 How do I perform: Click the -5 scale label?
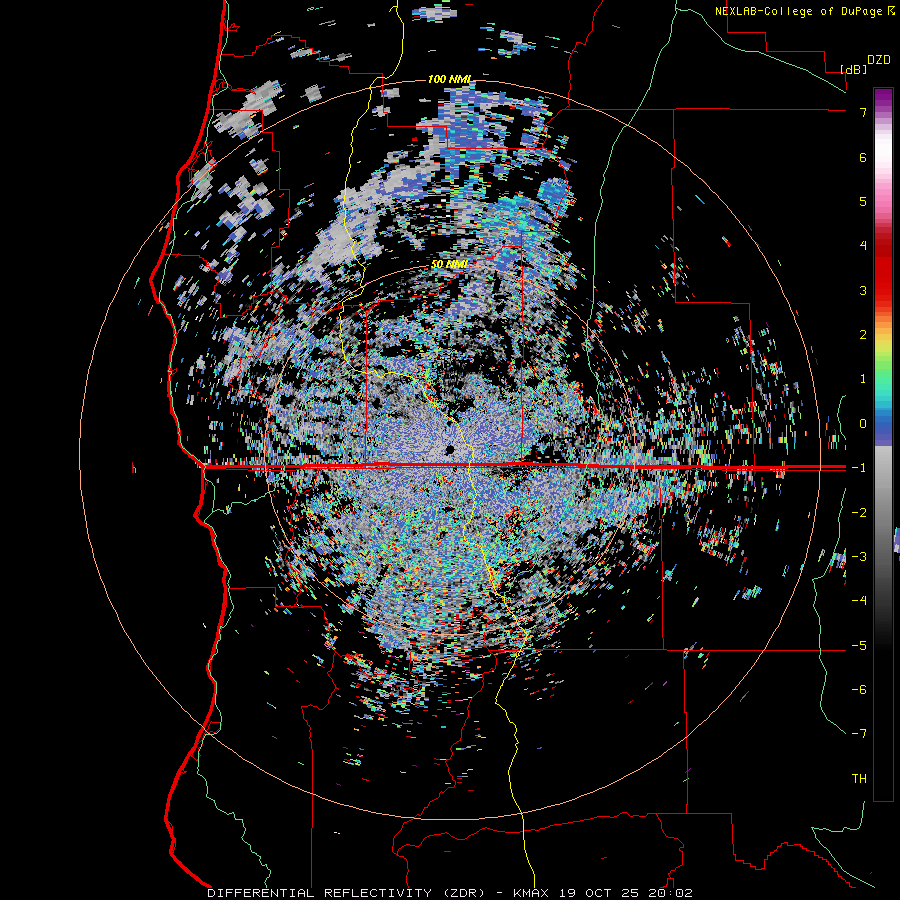(x=859, y=646)
